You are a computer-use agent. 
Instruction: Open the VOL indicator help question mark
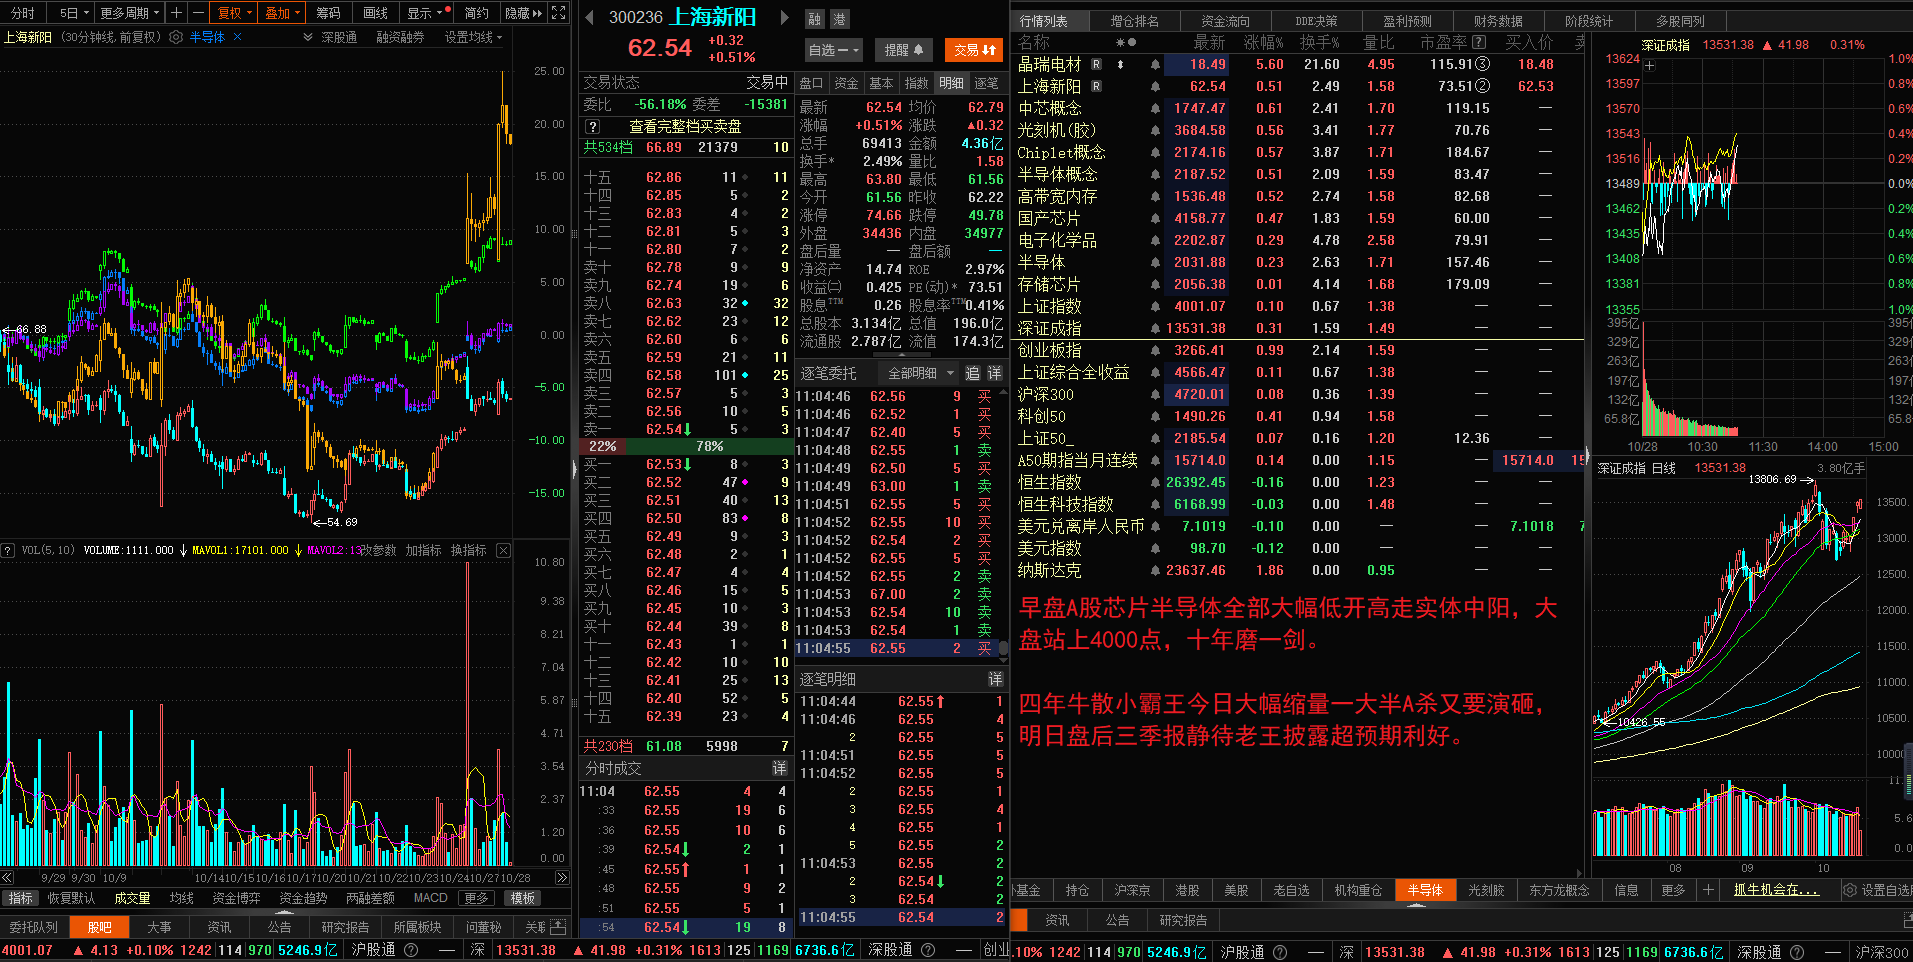pos(8,550)
